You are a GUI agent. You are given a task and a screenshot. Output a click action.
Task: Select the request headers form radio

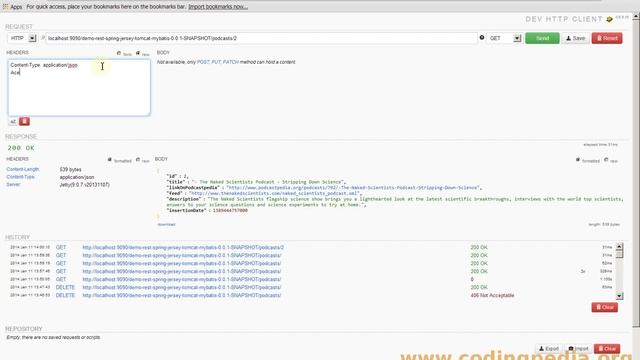(x=119, y=53)
